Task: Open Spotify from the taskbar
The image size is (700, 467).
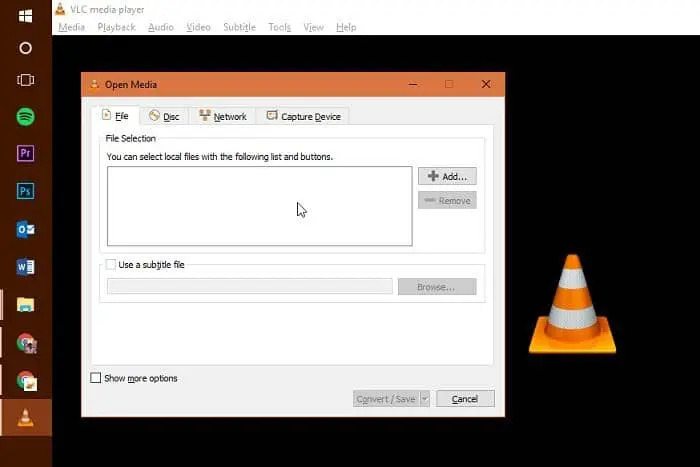Action: 26,116
